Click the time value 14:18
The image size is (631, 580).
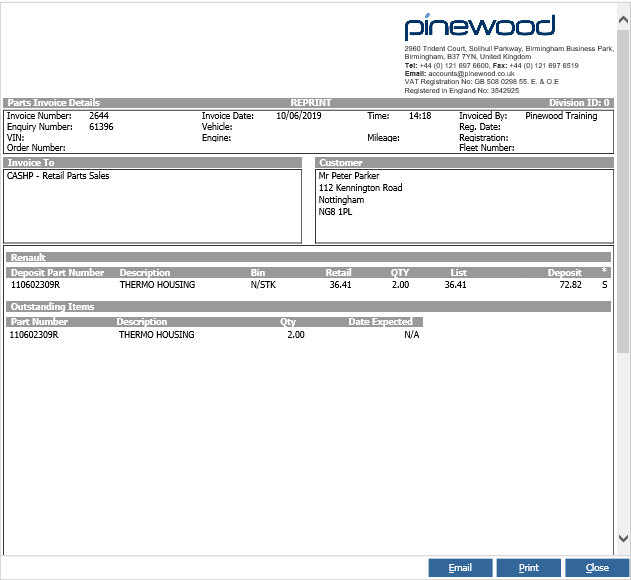420,116
